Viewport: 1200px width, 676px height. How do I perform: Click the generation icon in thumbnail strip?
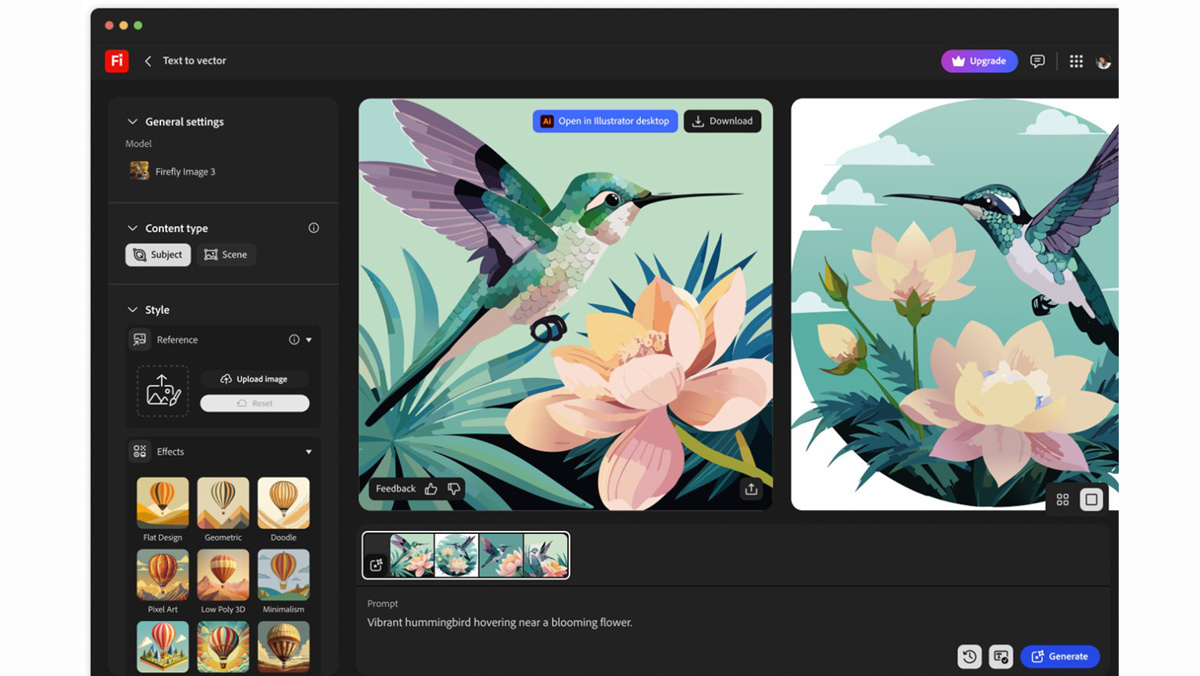[x=376, y=565]
